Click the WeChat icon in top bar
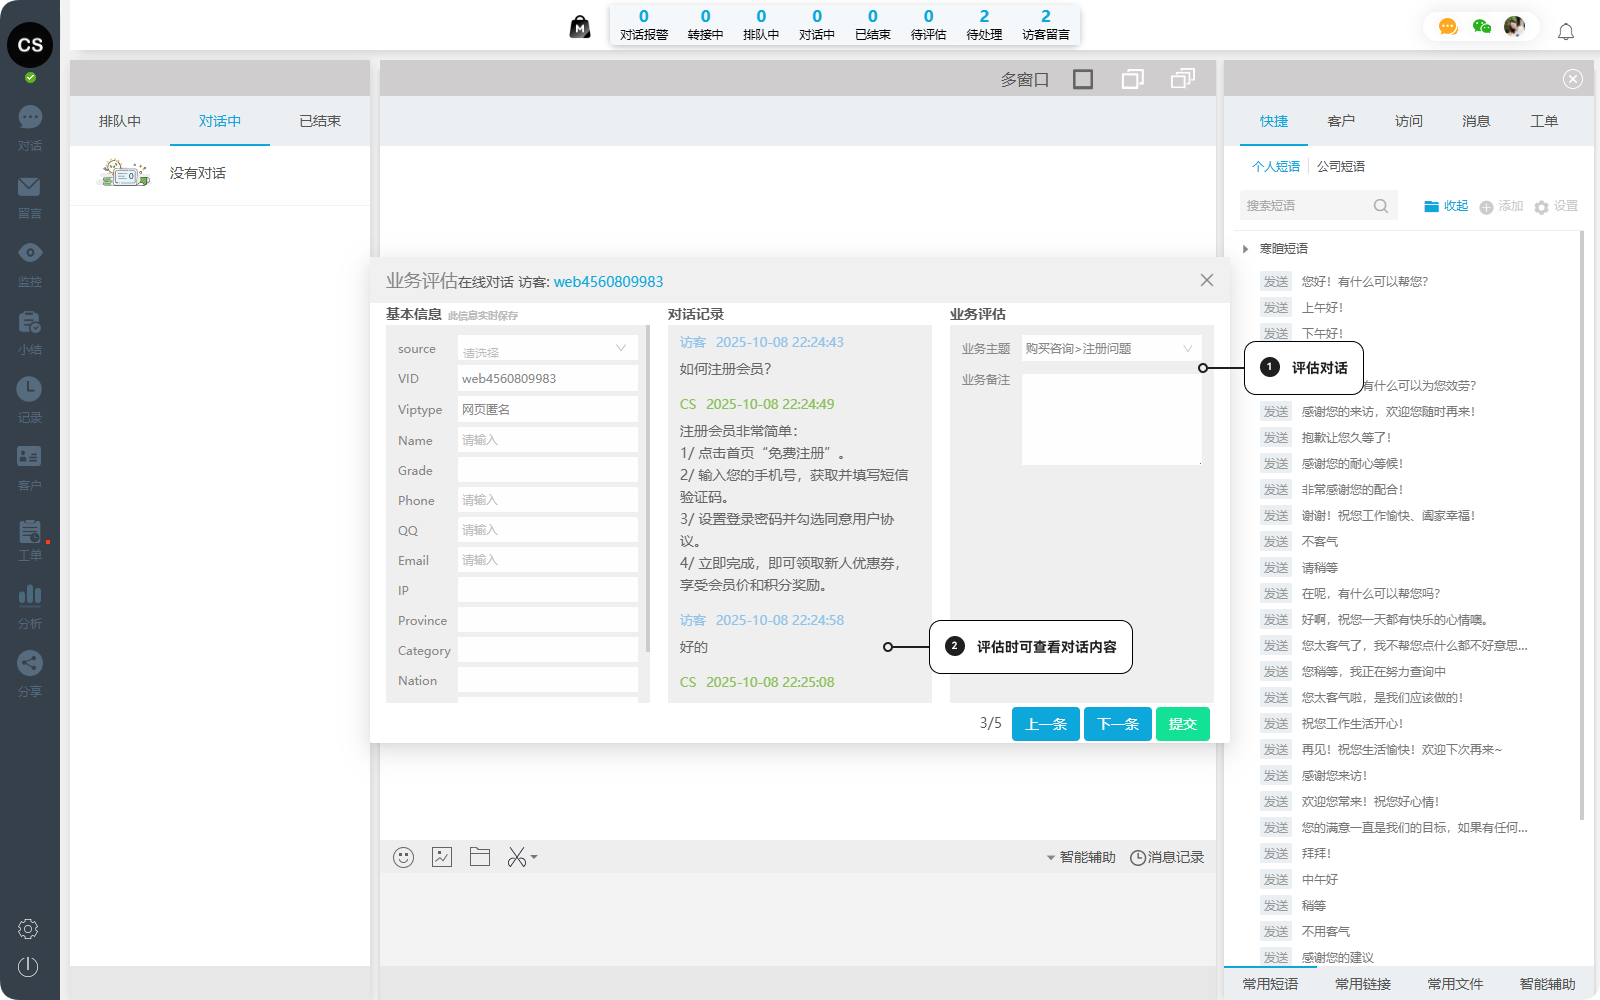 point(1482,27)
